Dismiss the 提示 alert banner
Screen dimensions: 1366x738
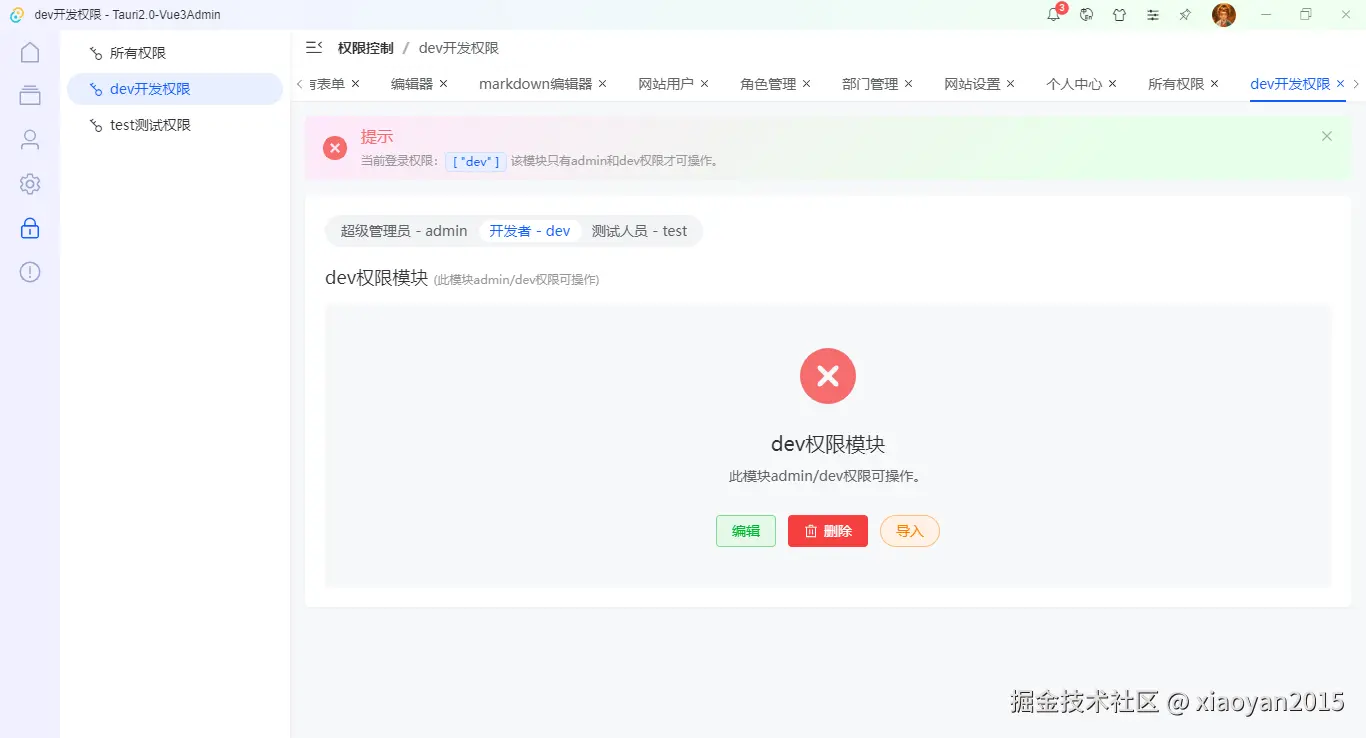point(1327,135)
